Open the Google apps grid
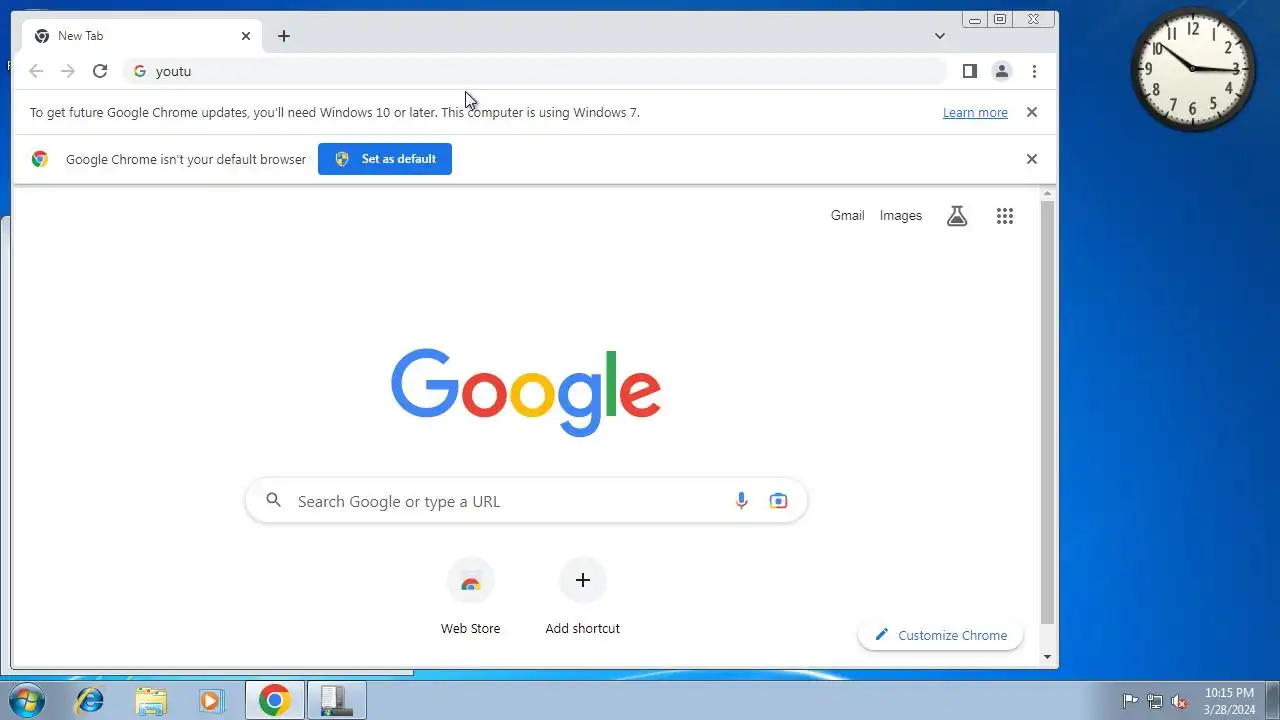The width and height of the screenshot is (1280, 720). pos(1005,216)
